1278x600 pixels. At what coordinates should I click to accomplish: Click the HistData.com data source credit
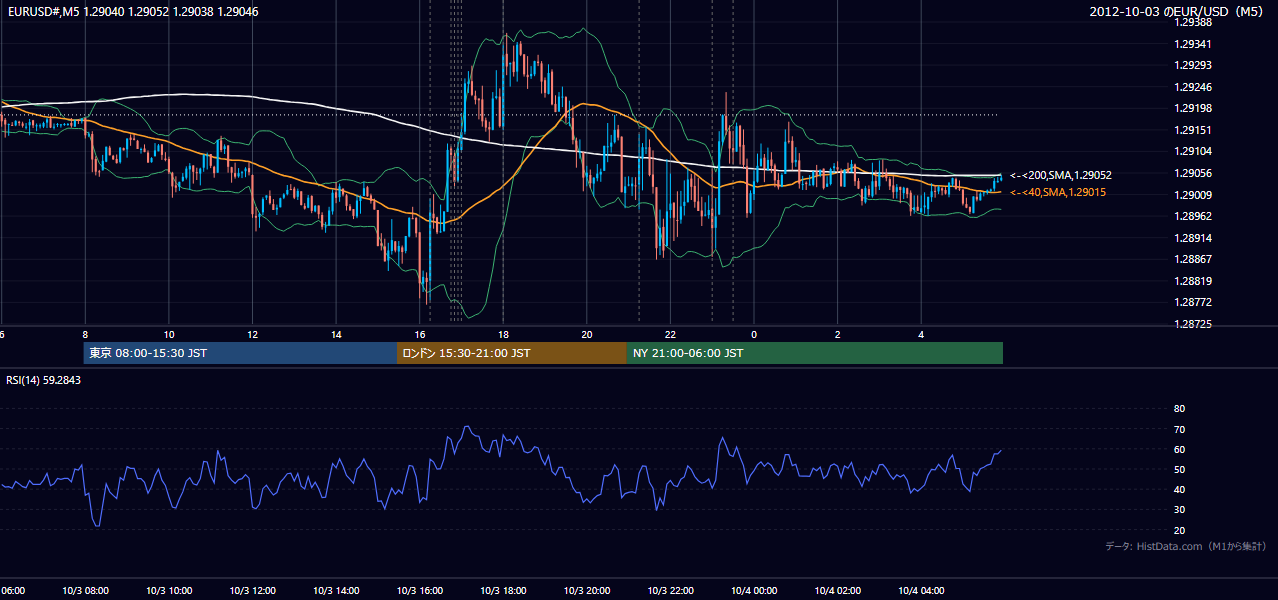click(x=1185, y=546)
